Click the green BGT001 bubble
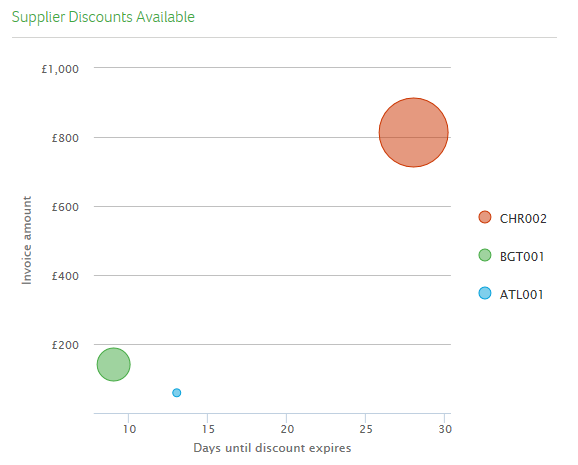This screenshot has width=578, height=465. 114,364
